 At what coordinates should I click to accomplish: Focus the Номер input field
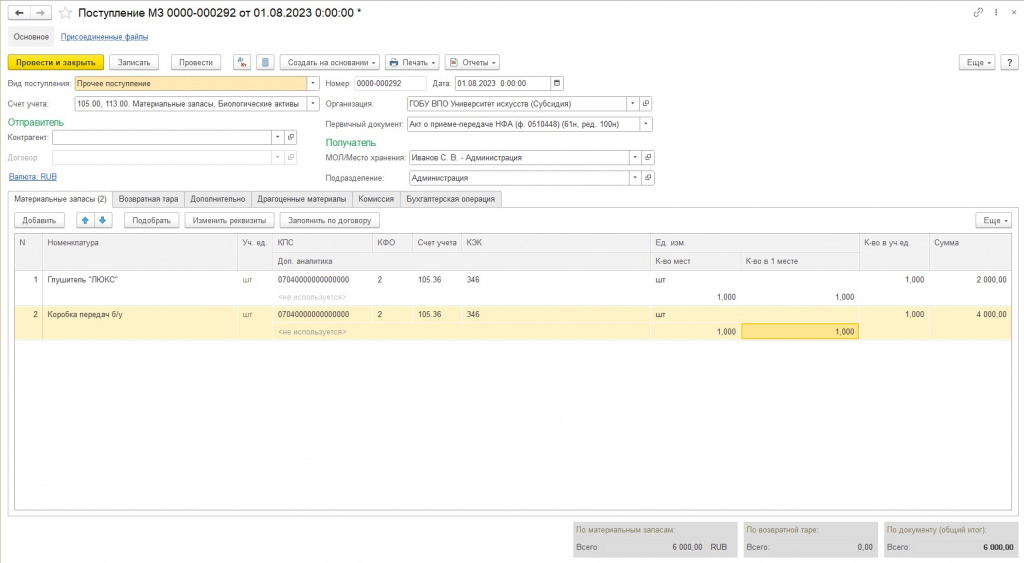pos(390,84)
